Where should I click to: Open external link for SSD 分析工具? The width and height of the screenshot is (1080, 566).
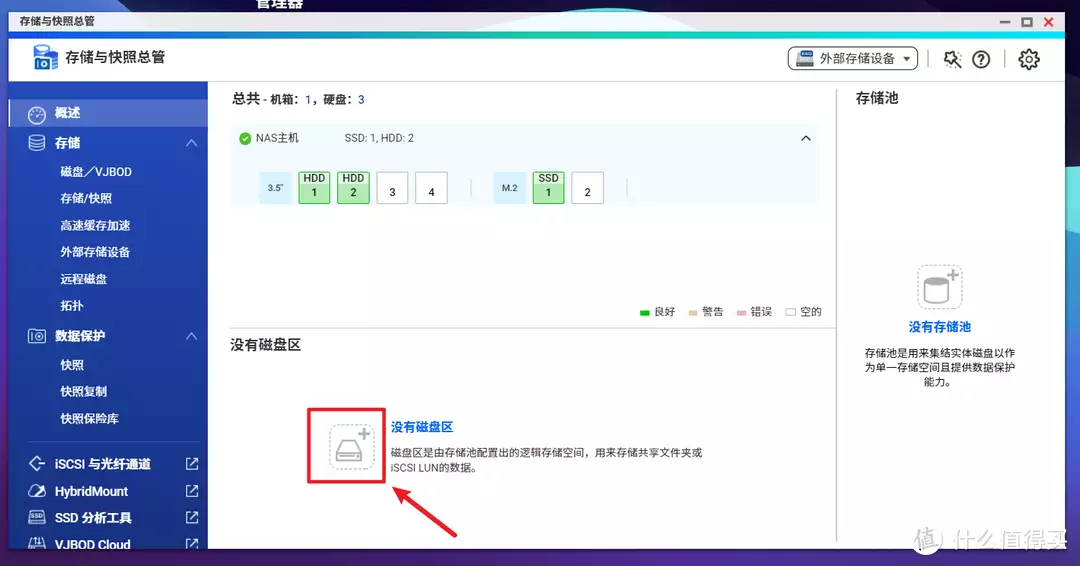coord(192,517)
